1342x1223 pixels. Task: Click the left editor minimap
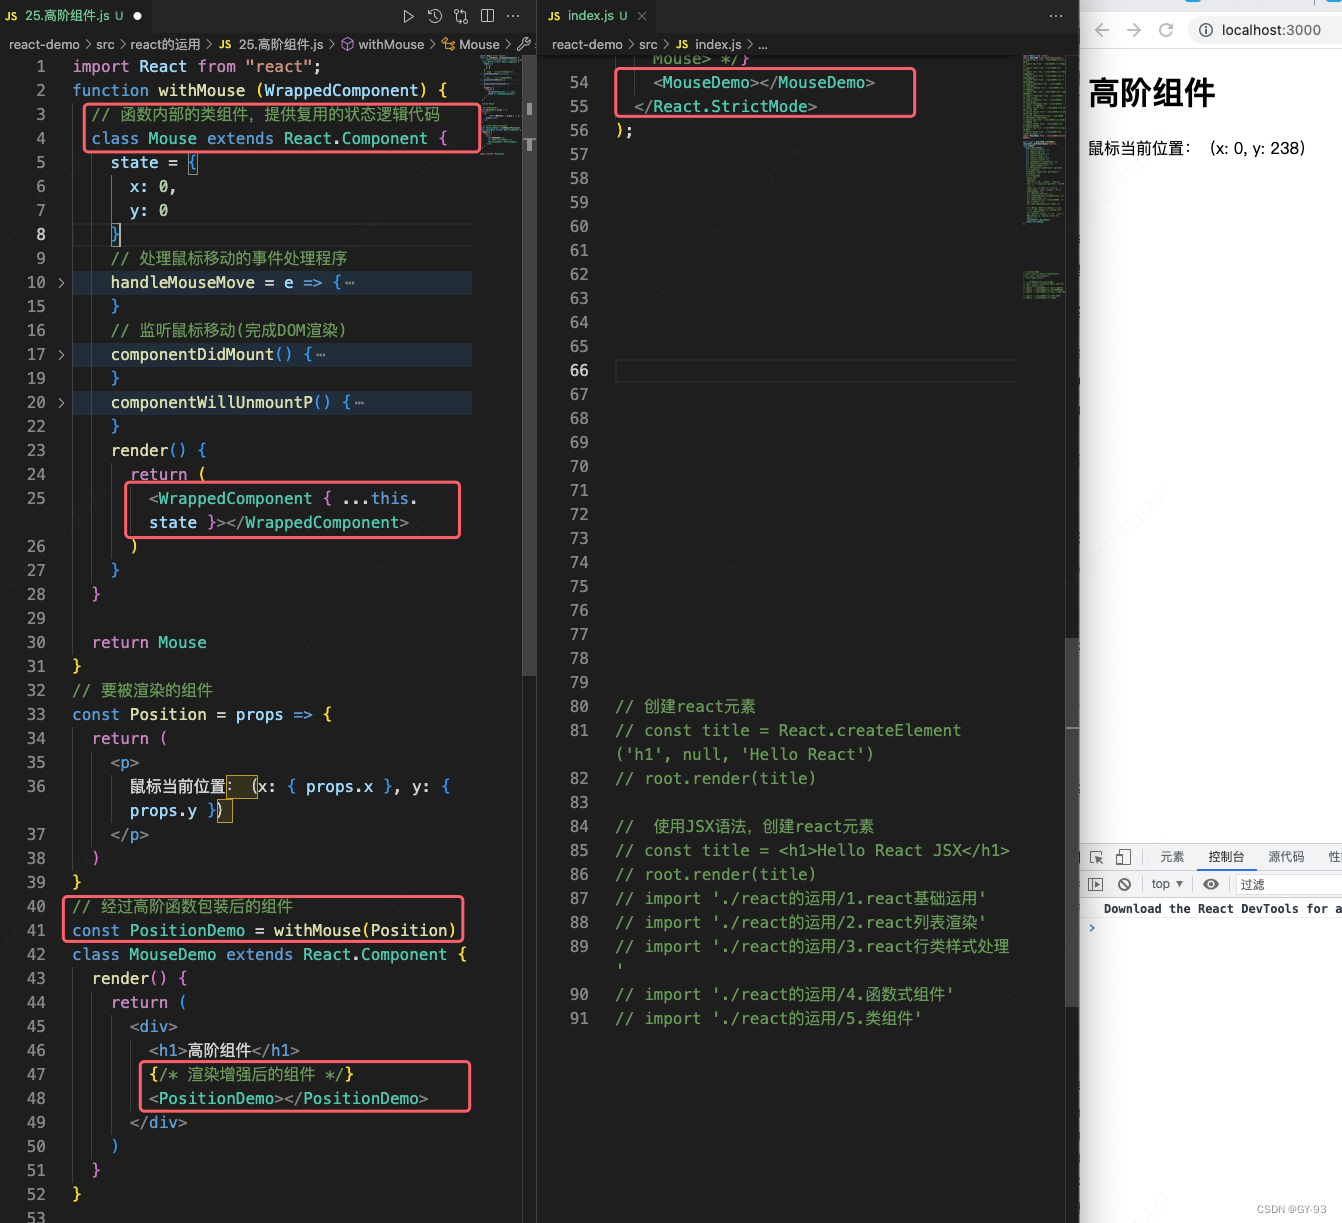click(x=500, y=105)
